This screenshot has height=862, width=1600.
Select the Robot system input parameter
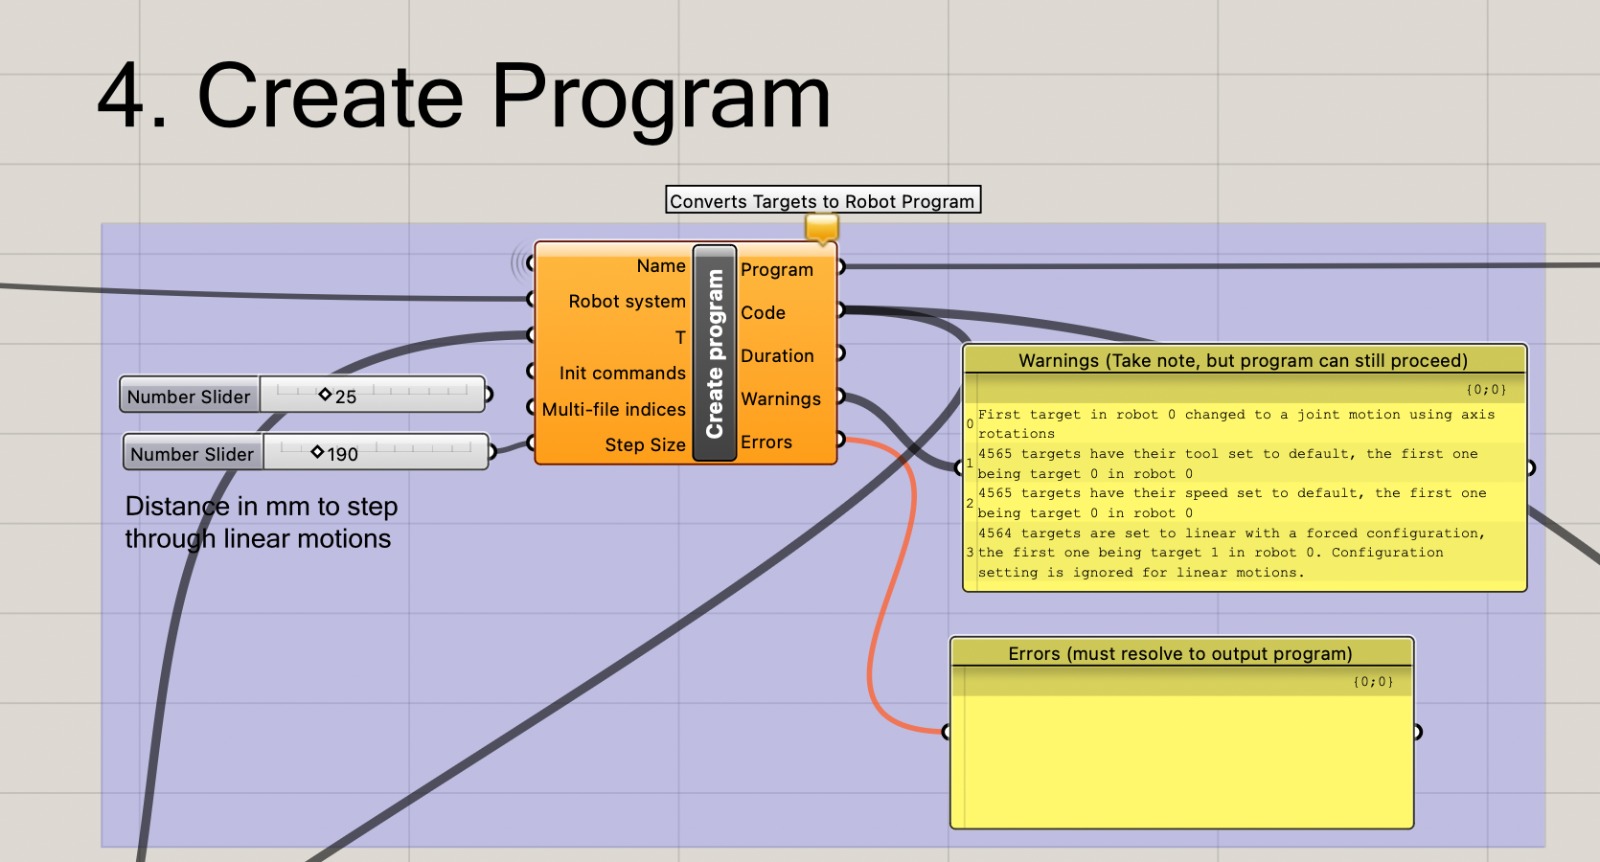[627, 301]
